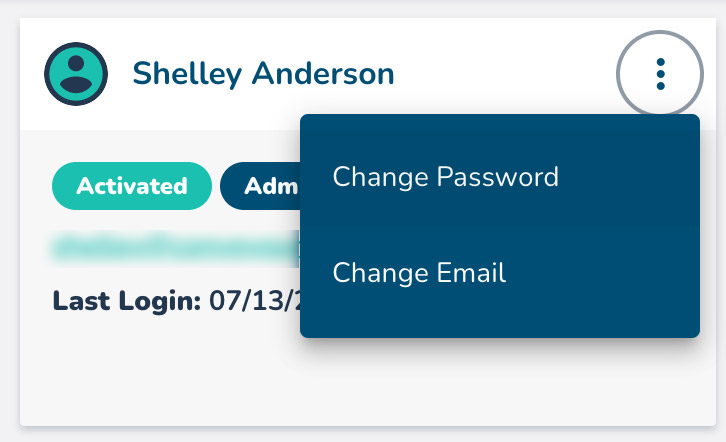Screen dimensions: 726x442
Task: Click the Shelley Anderson name heading
Action: [263, 73]
